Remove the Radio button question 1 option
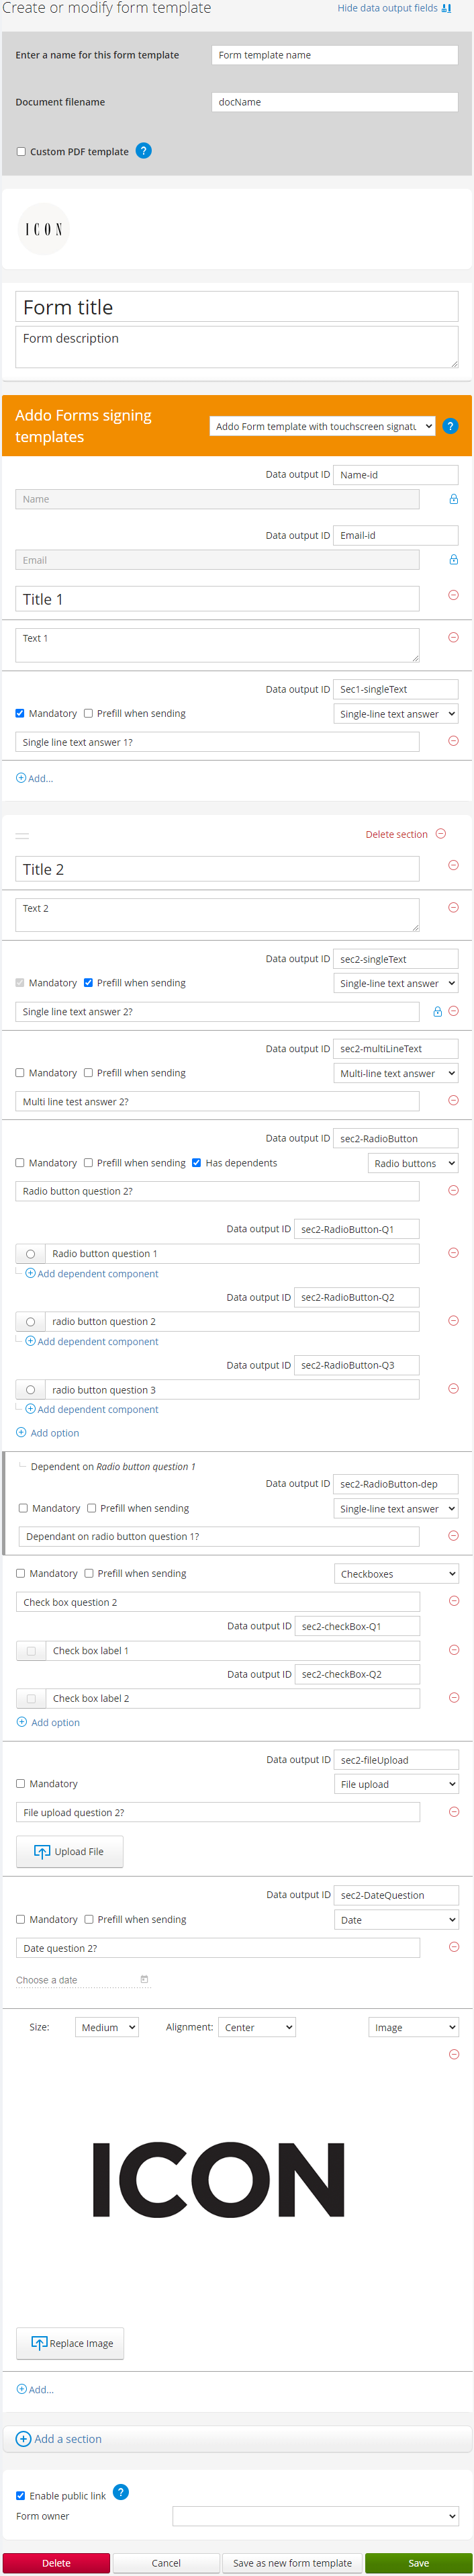 (x=453, y=1253)
